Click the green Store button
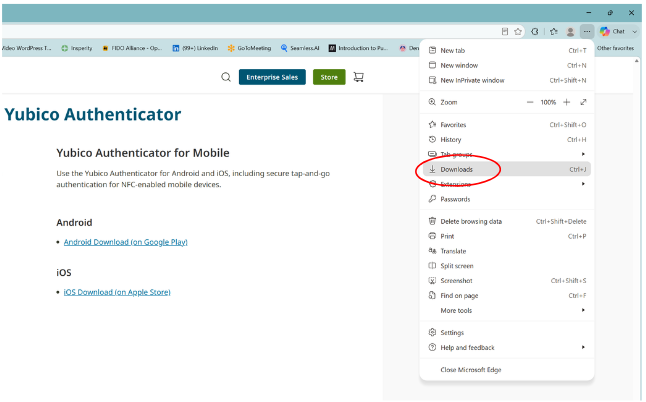Screen dimensions: 646x402 [x=329, y=77]
